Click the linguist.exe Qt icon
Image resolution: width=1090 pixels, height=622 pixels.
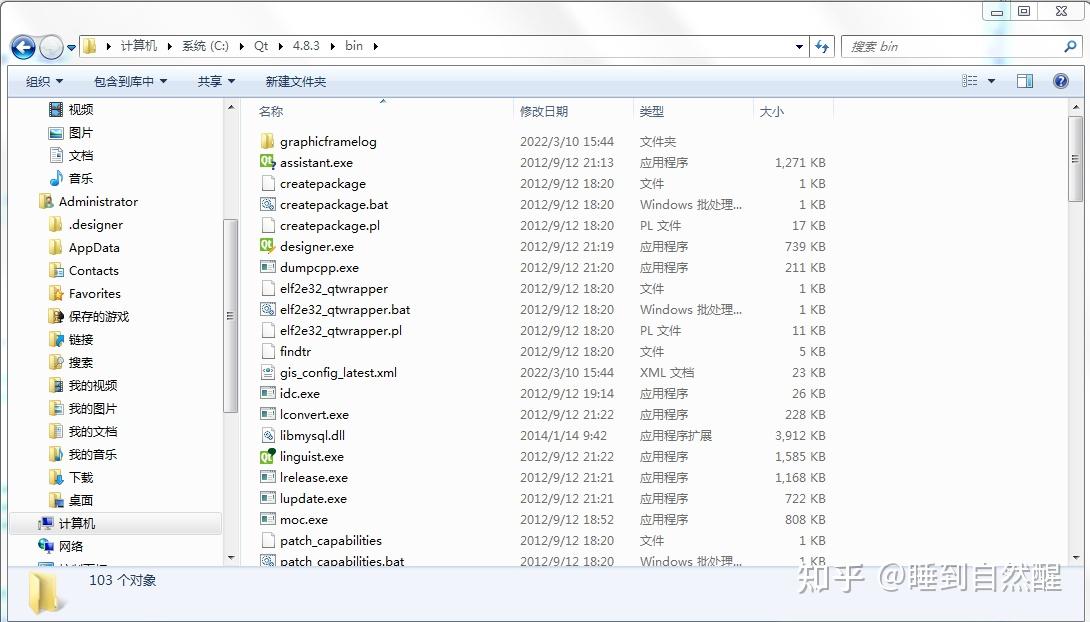[x=267, y=456]
